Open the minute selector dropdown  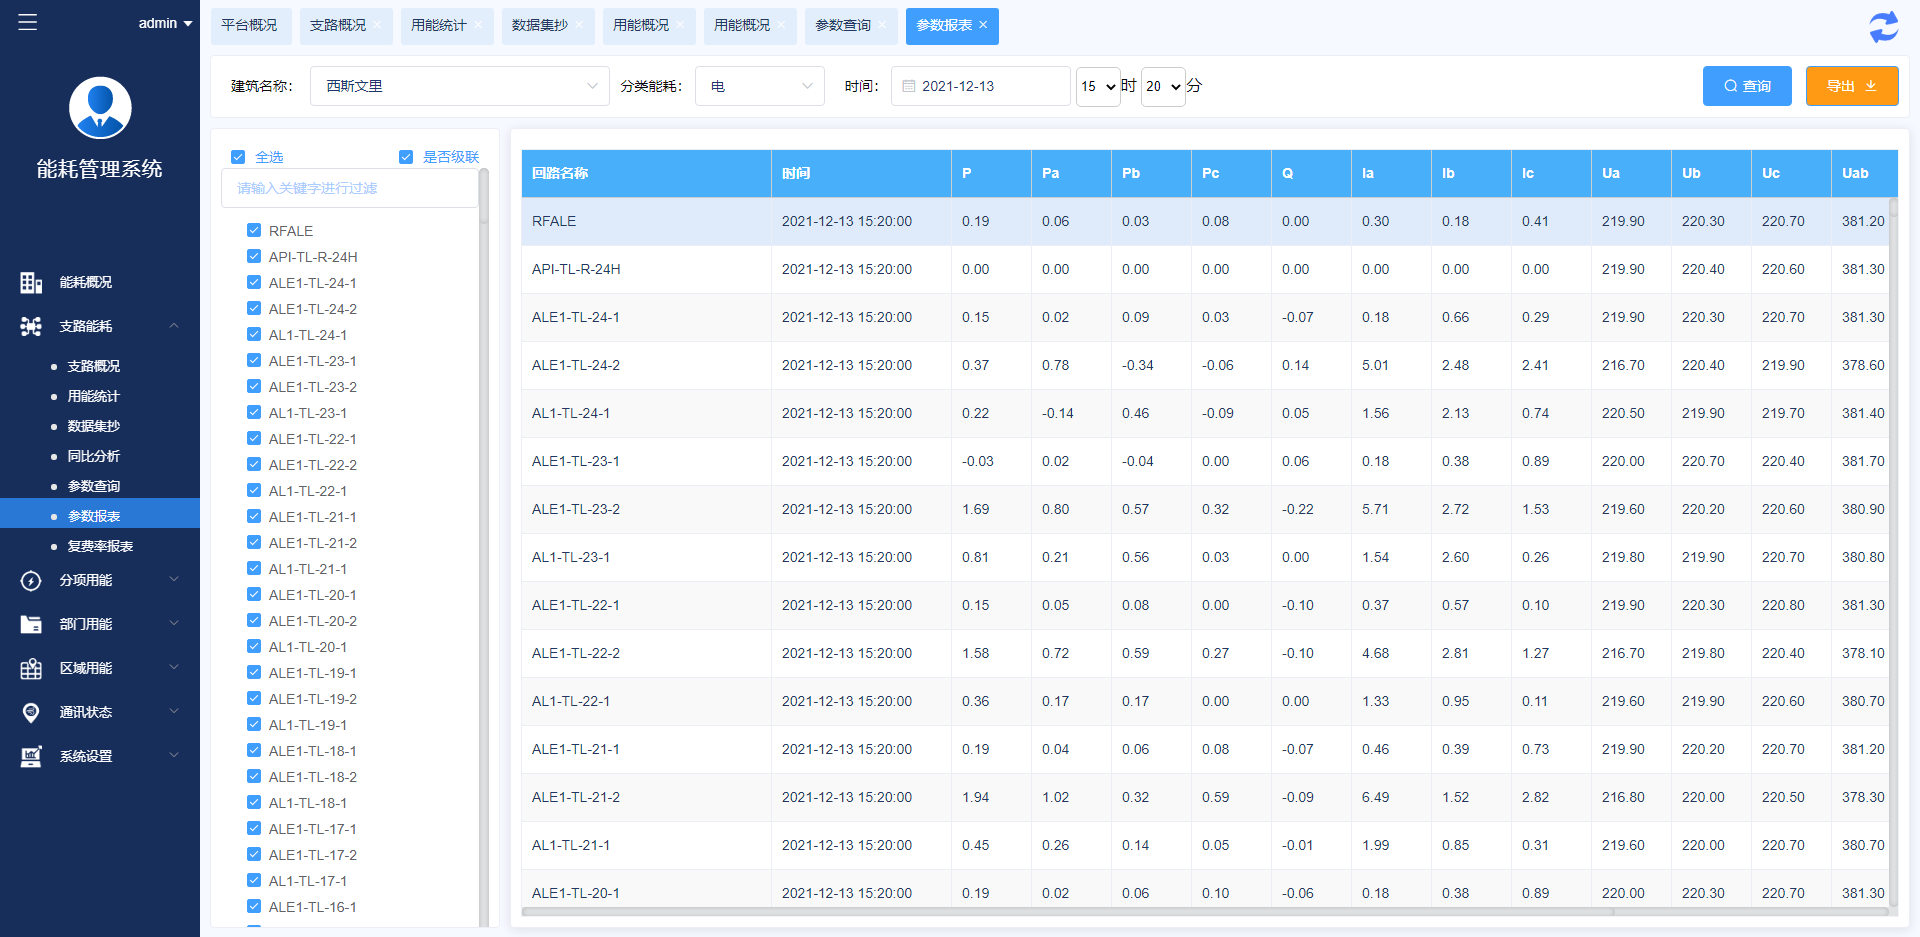click(1163, 87)
